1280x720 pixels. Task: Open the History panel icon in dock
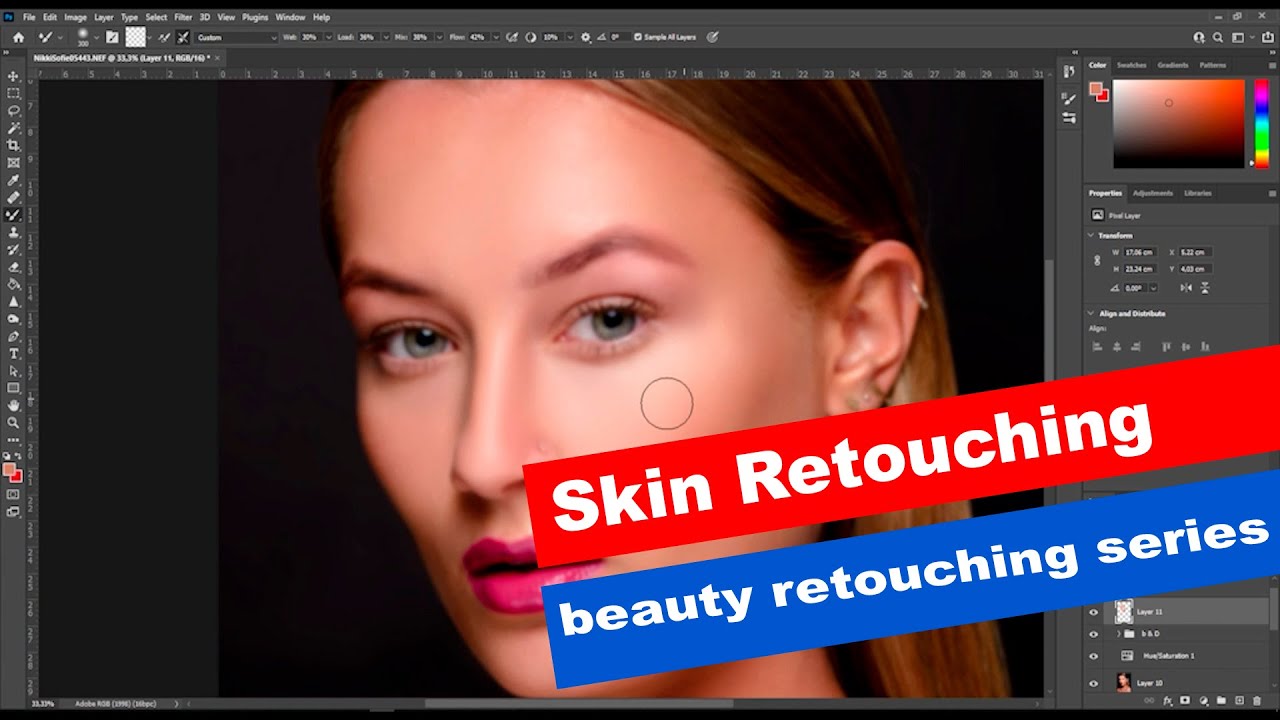(x=1070, y=71)
